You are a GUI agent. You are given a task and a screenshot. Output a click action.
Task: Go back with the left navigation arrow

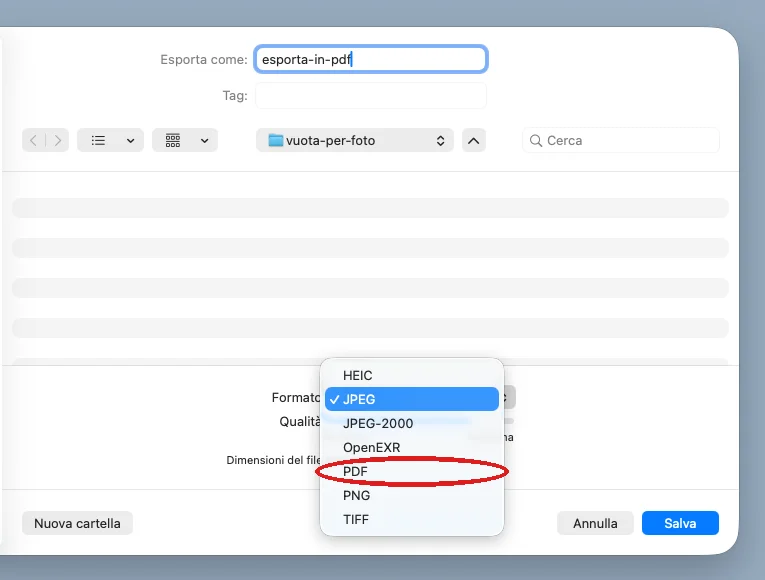[33, 140]
